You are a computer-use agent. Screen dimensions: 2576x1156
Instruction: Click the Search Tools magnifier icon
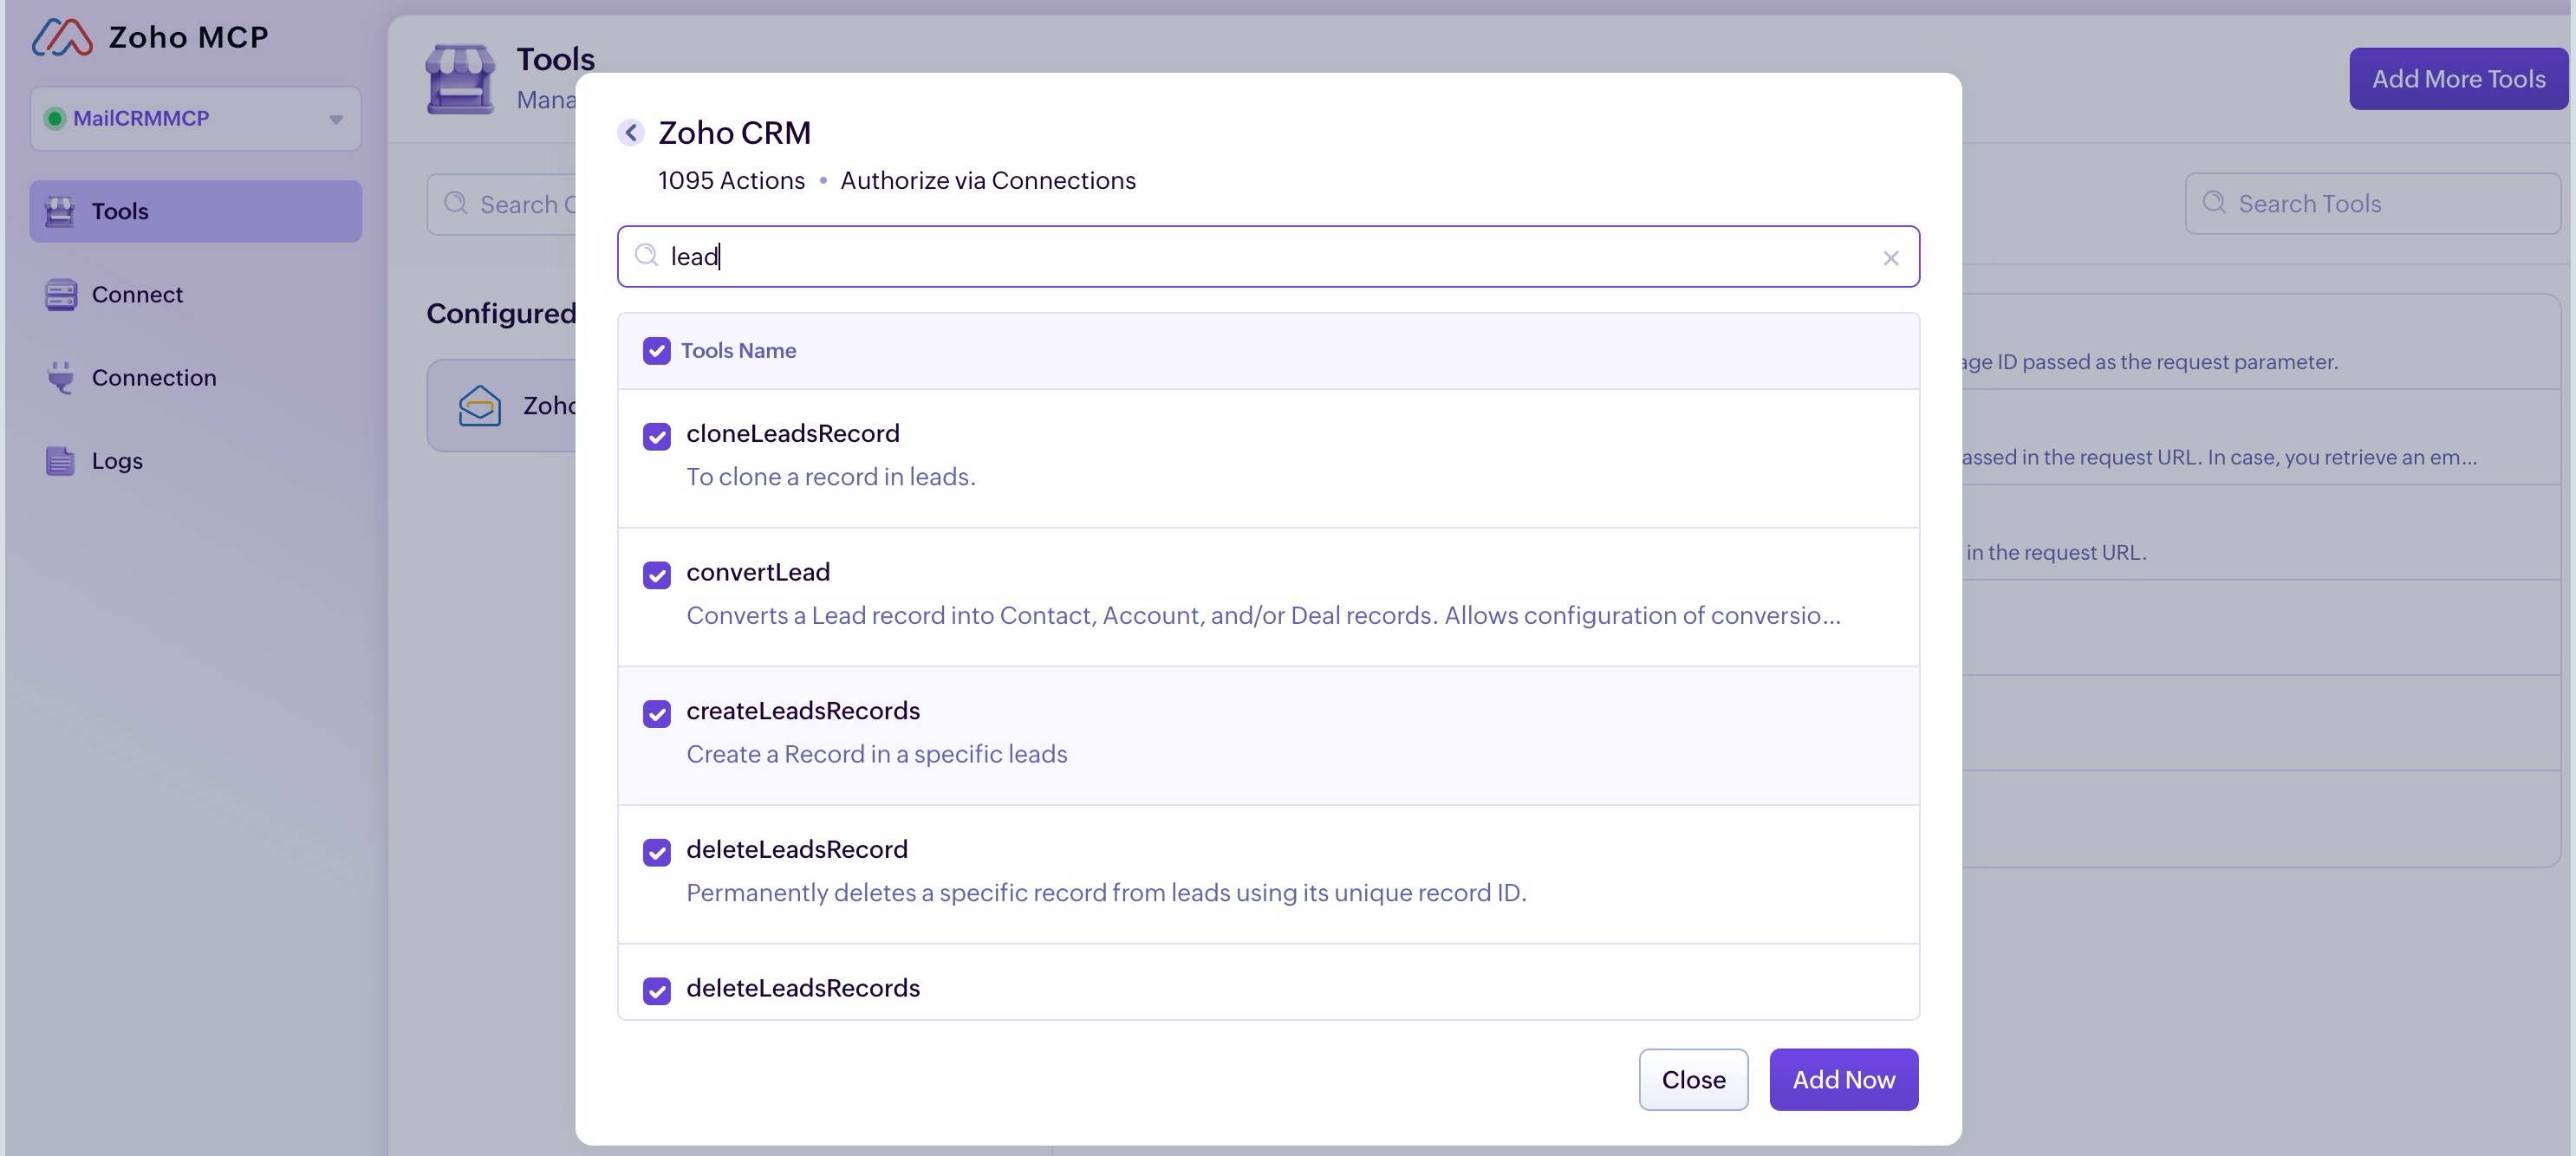pyautogui.click(x=2214, y=202)
